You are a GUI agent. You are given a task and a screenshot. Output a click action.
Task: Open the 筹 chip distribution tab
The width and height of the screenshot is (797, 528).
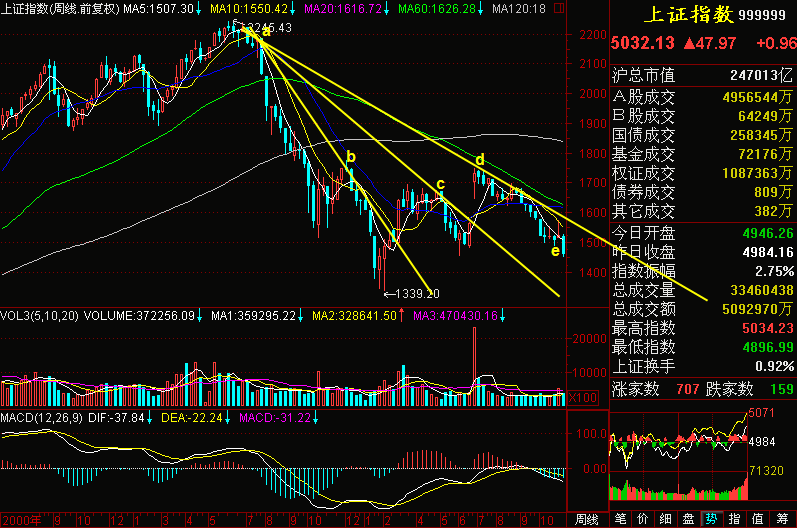coord(782,519)
